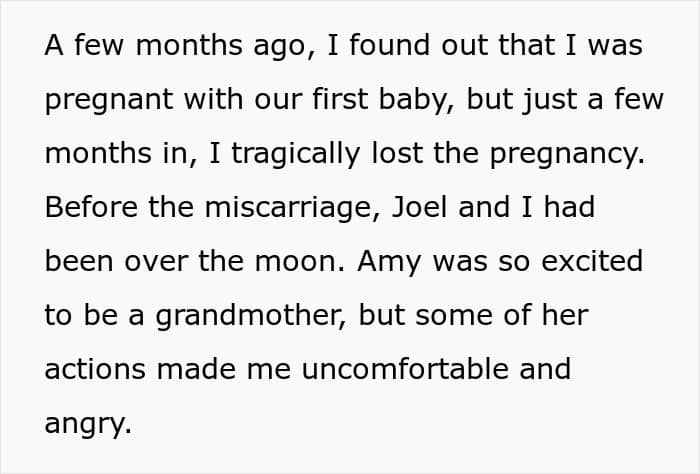Select the name "Amy" in the text
The width and height of the screenshot is (700, 474).
(389, 262)
